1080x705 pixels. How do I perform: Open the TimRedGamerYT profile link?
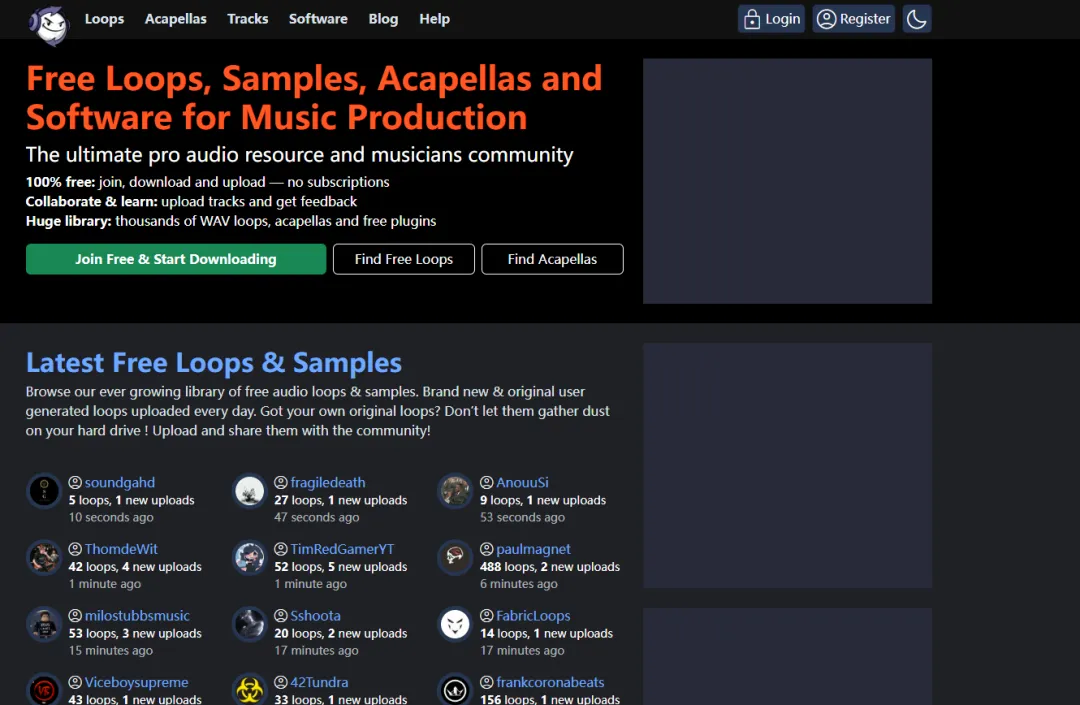point(342,549)
